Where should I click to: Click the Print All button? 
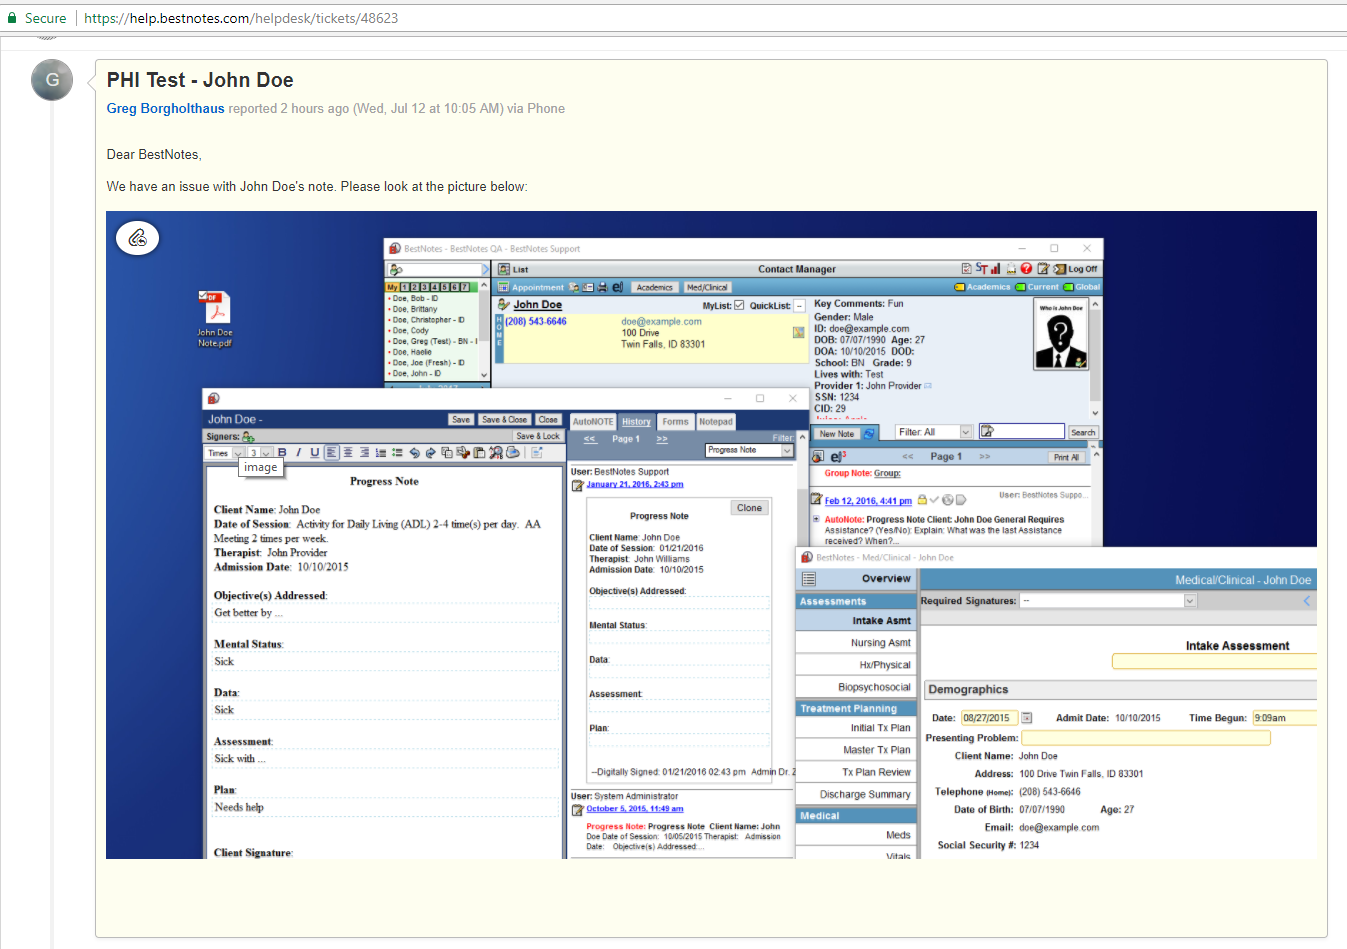[1067, 457]
